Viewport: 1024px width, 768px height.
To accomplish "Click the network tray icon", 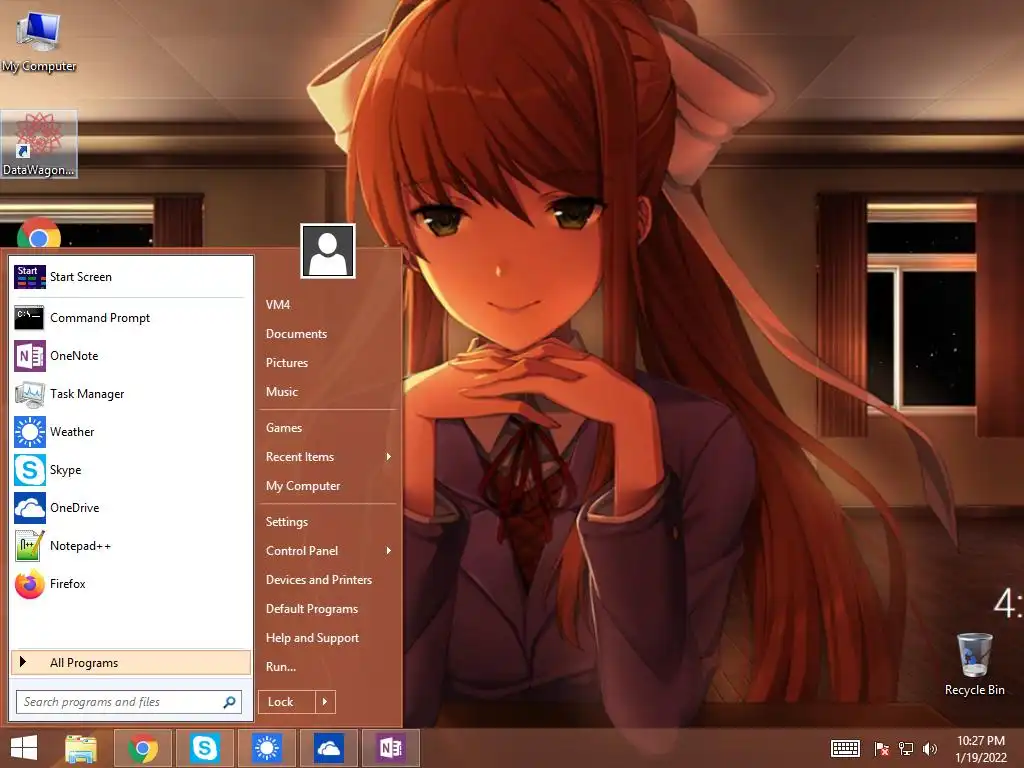I will [906, 748].
